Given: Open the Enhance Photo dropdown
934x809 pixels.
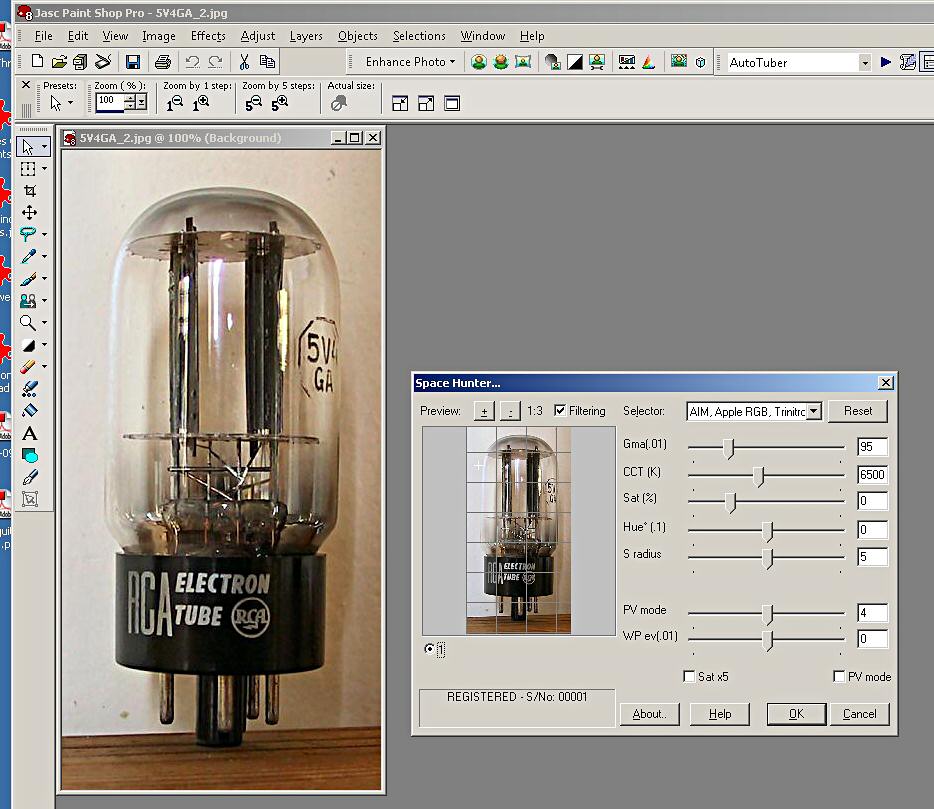Looking at the screenshot, I should point(410,62).
